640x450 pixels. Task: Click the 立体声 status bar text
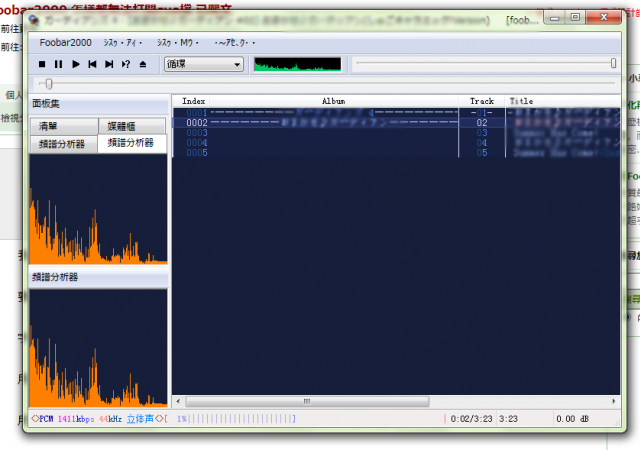pyautogui.click(x=140, y=419)
